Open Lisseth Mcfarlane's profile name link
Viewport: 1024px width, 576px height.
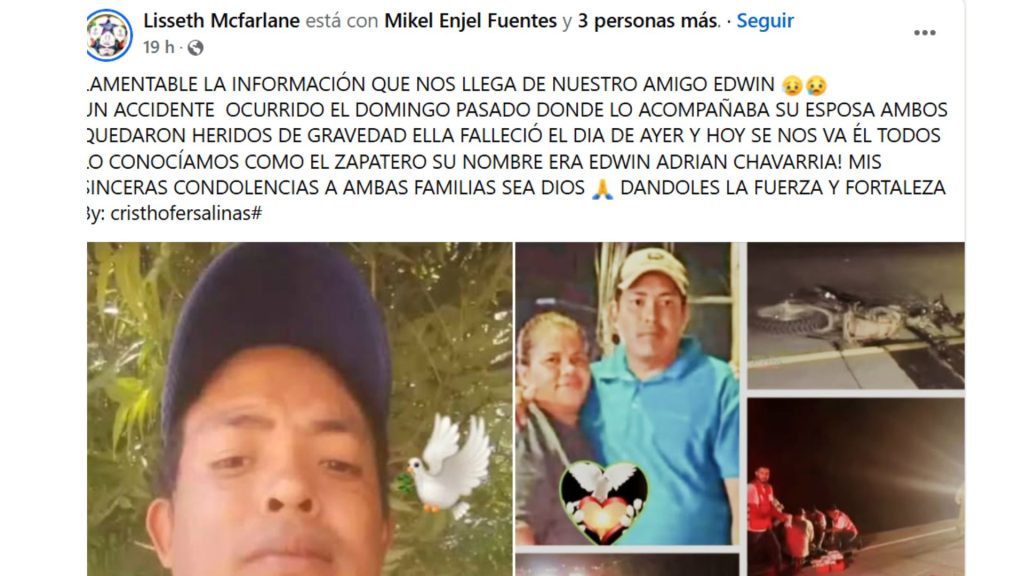221,20
